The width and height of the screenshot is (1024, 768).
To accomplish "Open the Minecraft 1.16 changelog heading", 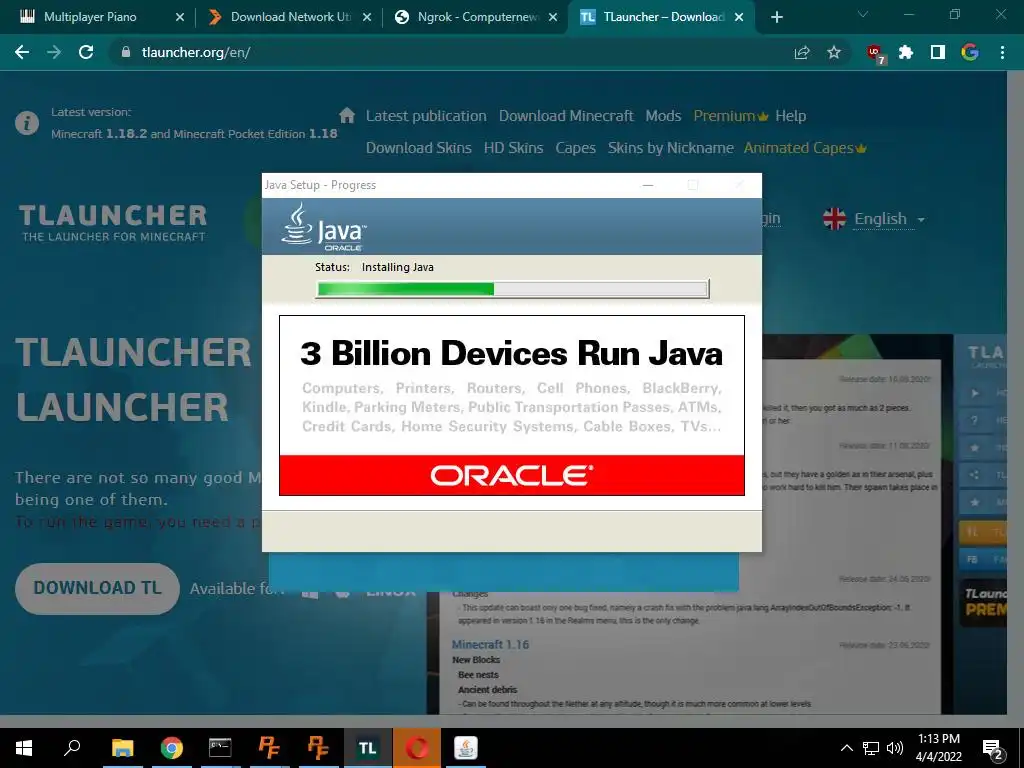I will (x=490, y=645).
